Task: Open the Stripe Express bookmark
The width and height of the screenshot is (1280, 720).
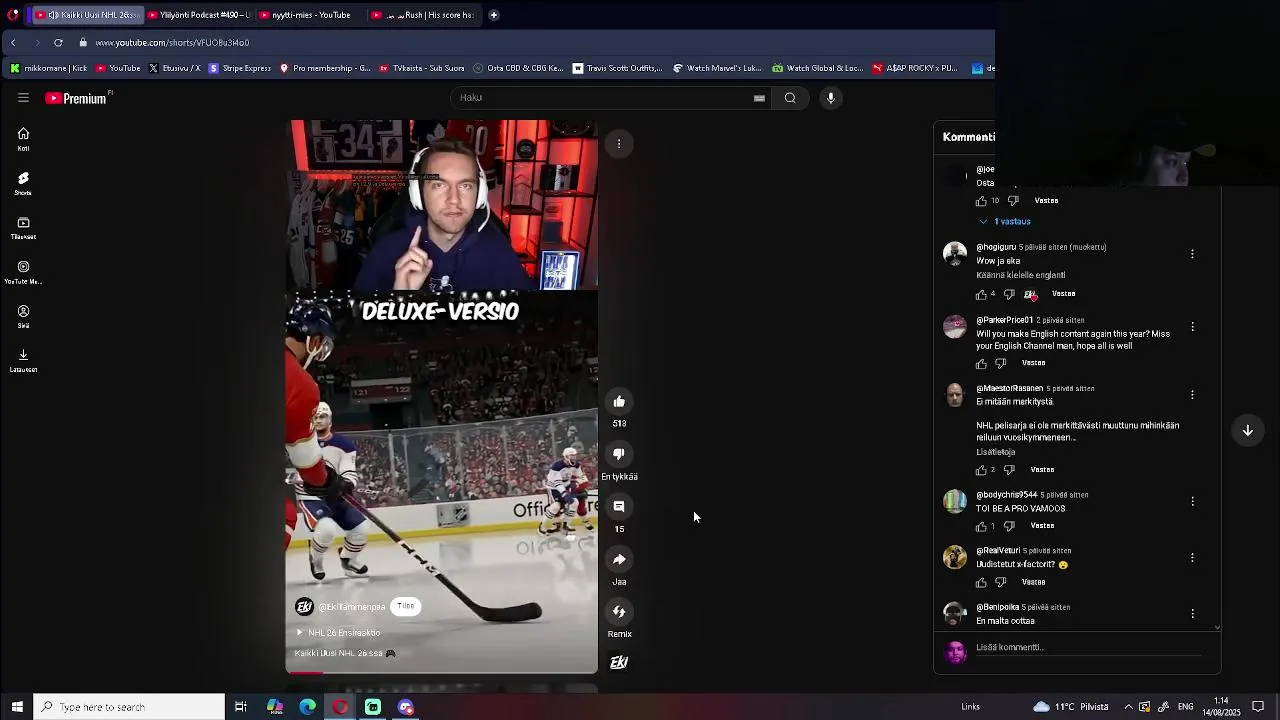Action: (x=239, y=68)
